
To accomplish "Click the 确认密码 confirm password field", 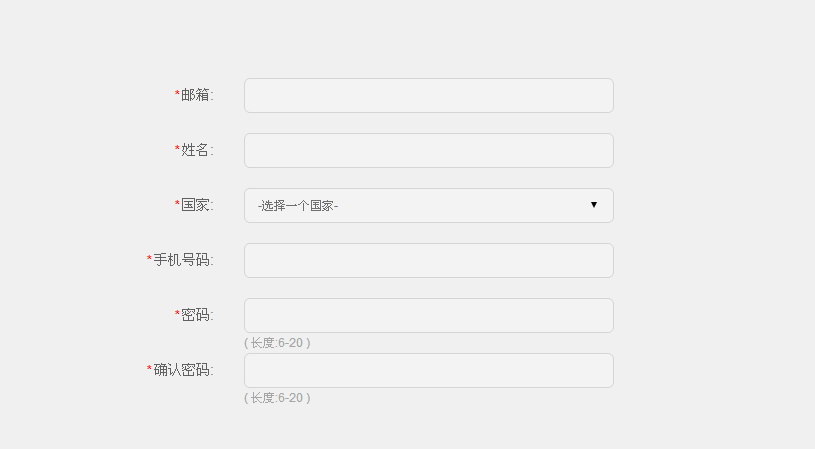I will (428, 370).
